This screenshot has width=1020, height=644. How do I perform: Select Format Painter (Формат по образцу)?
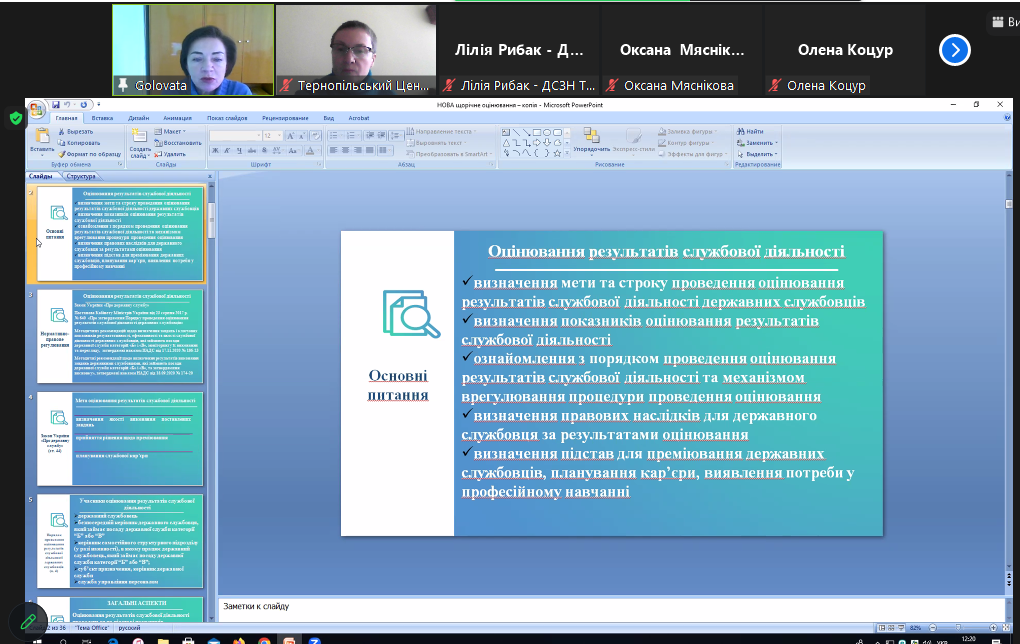(x=89, y=154)
